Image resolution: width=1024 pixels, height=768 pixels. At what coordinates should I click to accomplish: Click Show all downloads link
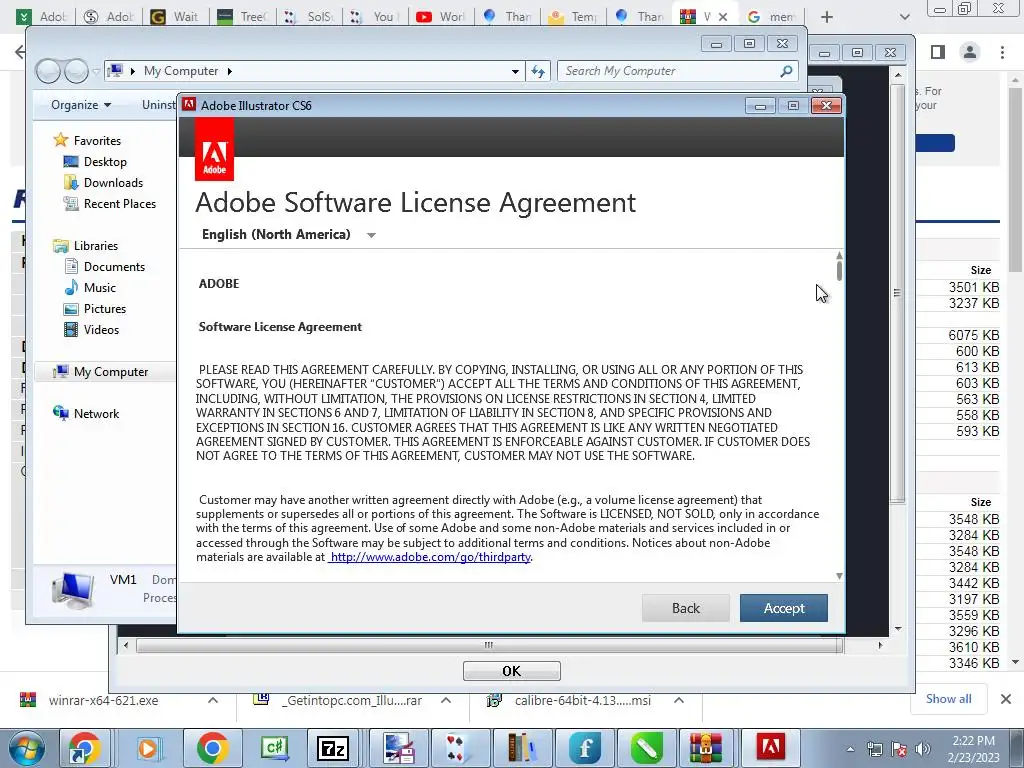click(x=948, y=699)
